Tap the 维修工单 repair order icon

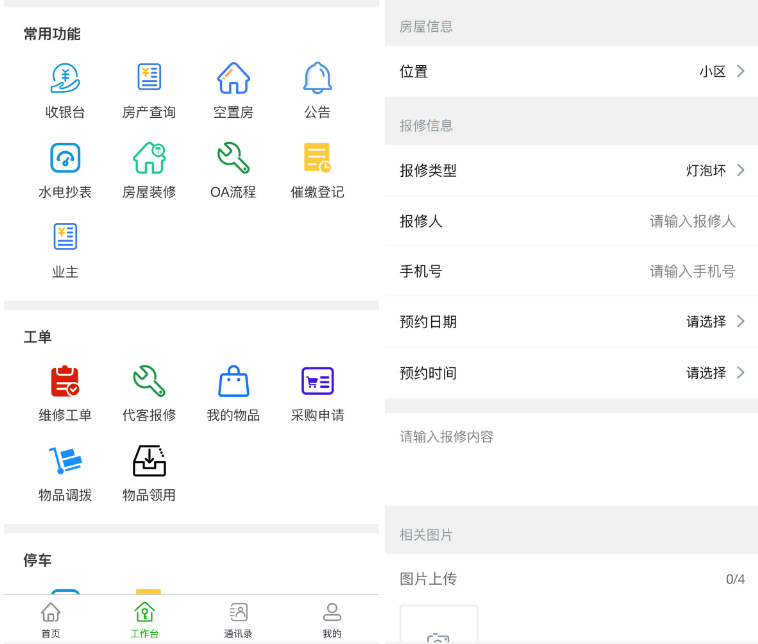pos(65,382)
